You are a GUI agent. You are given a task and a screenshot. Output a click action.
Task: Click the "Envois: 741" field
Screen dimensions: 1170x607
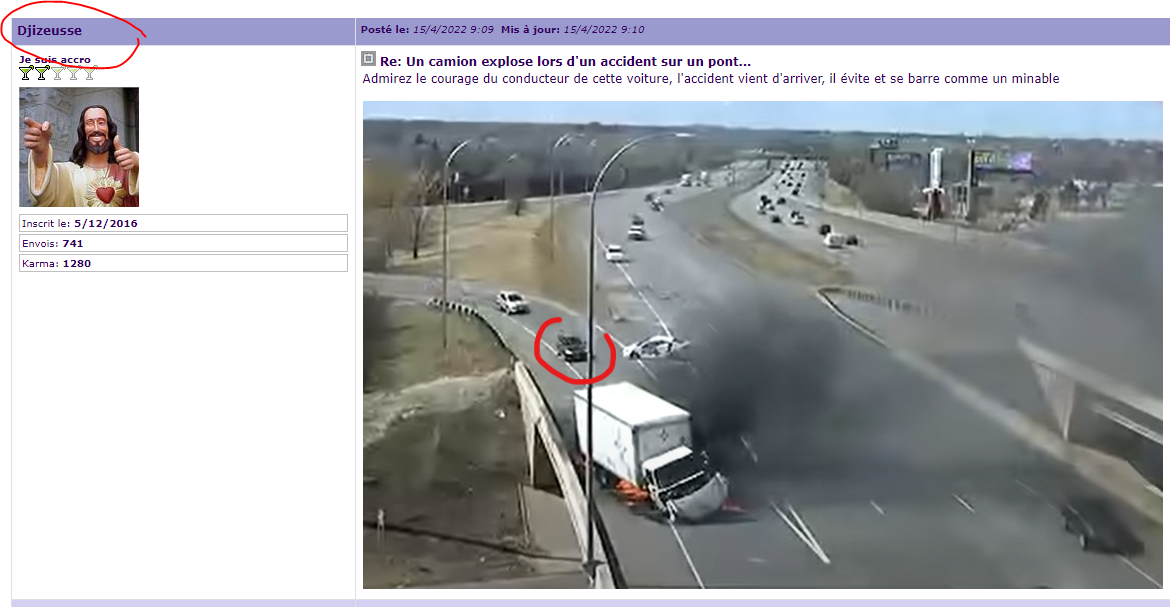183,243
